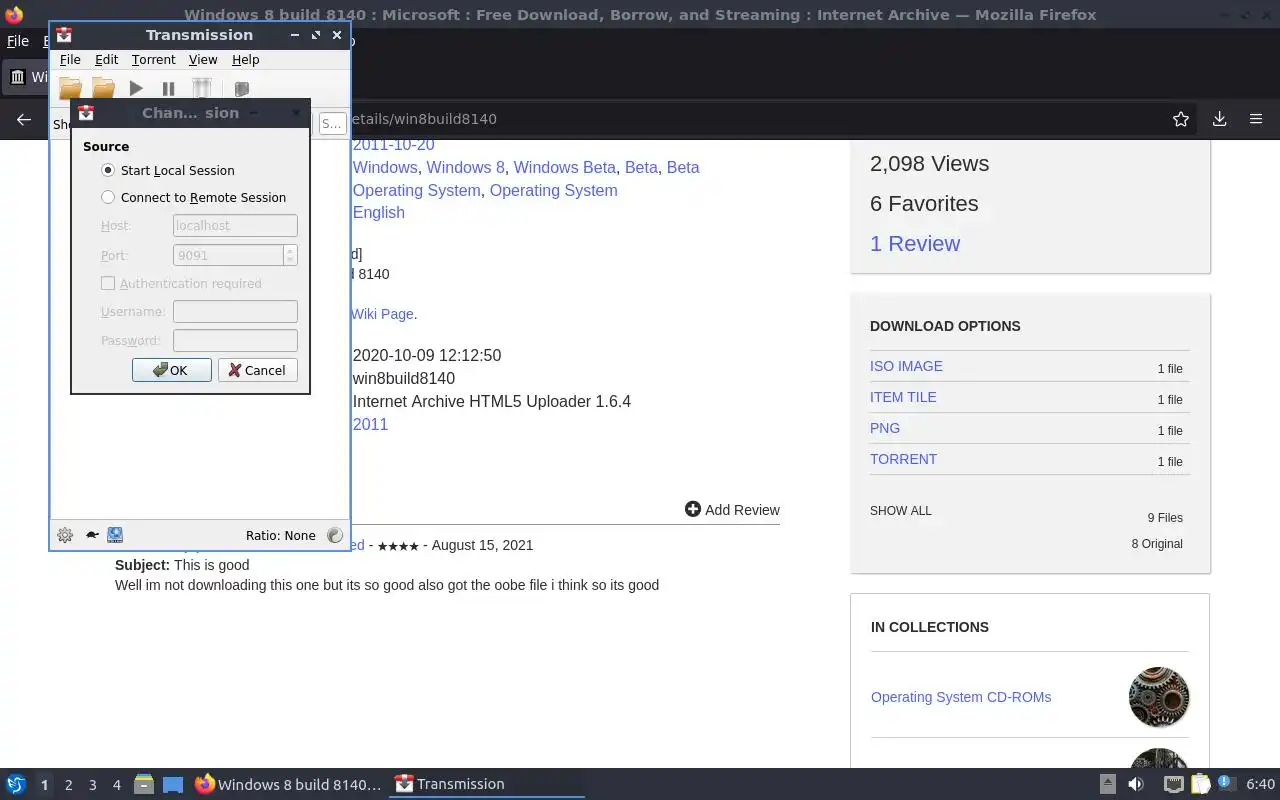Click the Remove torrent trash icon

click(x=202, y=89)
